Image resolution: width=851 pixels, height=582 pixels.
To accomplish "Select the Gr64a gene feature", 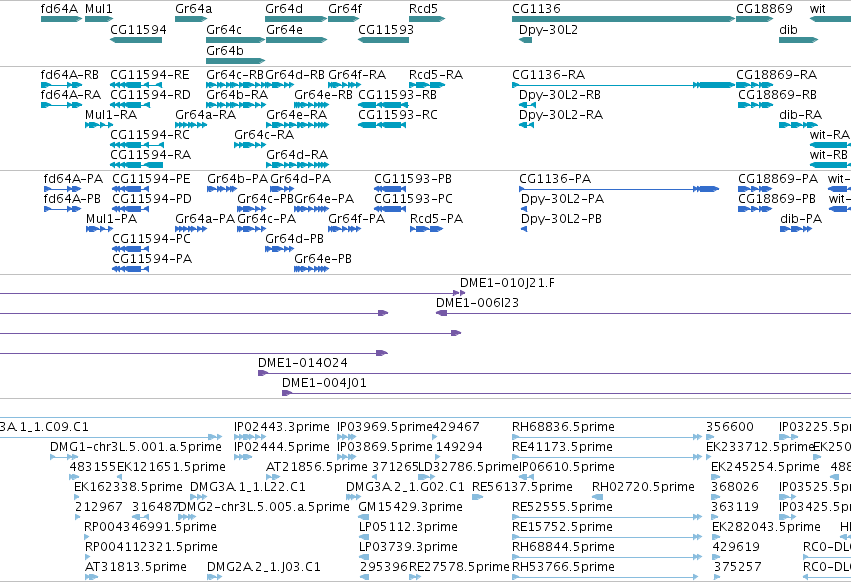I will (x=191, y=19).
